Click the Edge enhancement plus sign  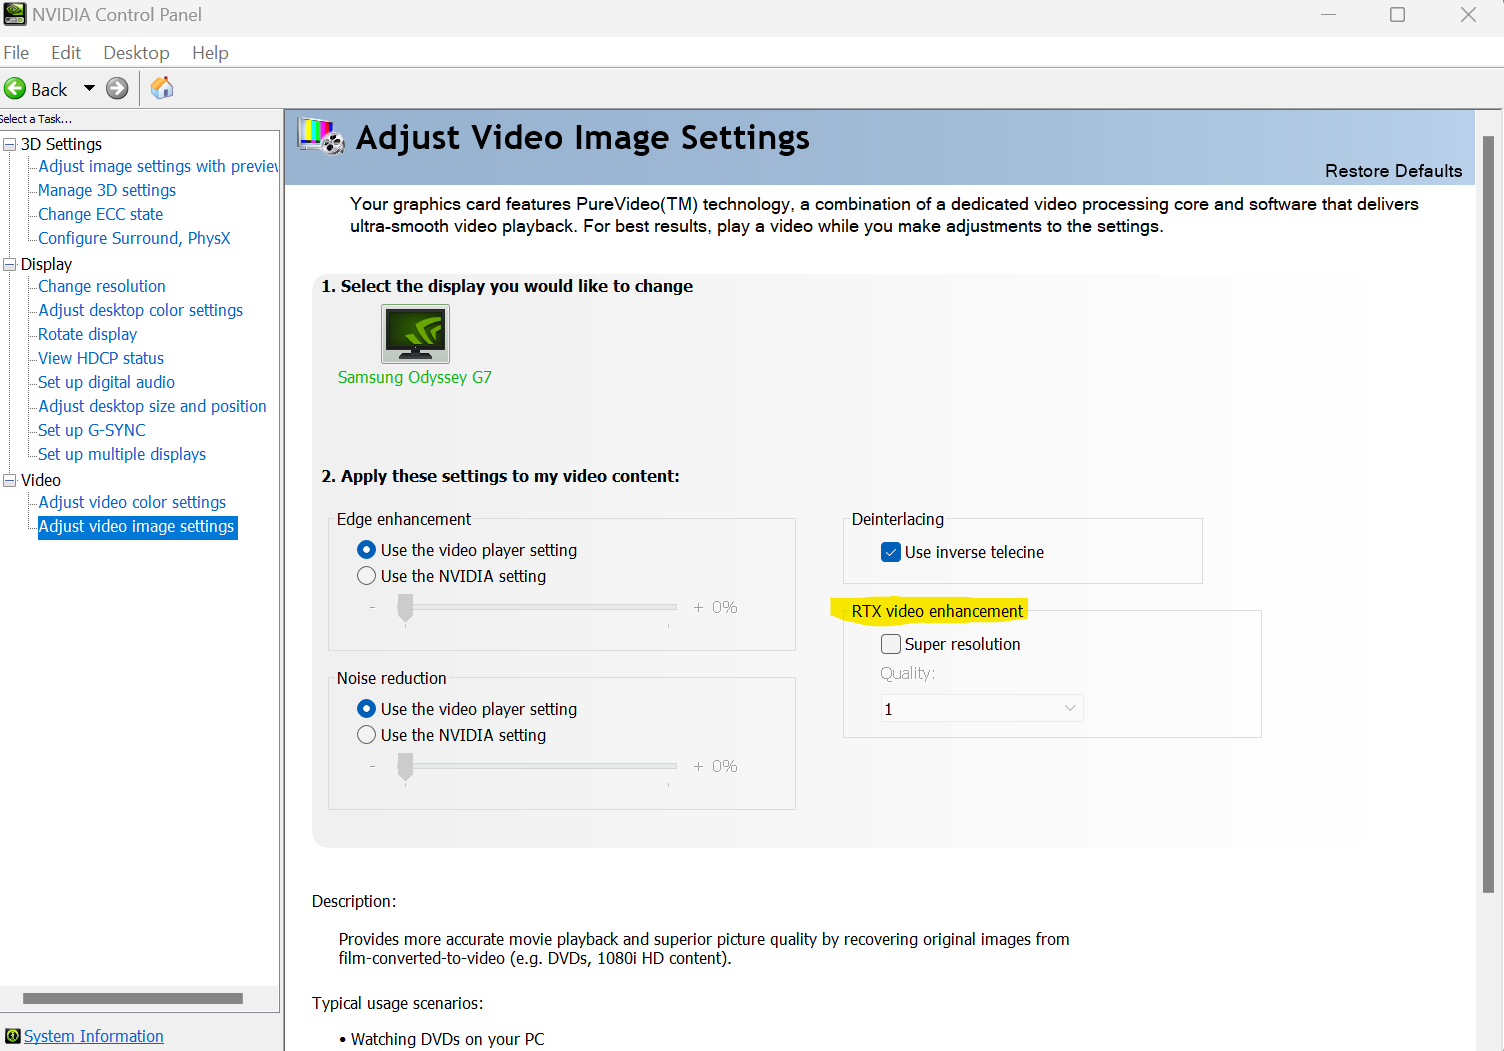(698, 607)
